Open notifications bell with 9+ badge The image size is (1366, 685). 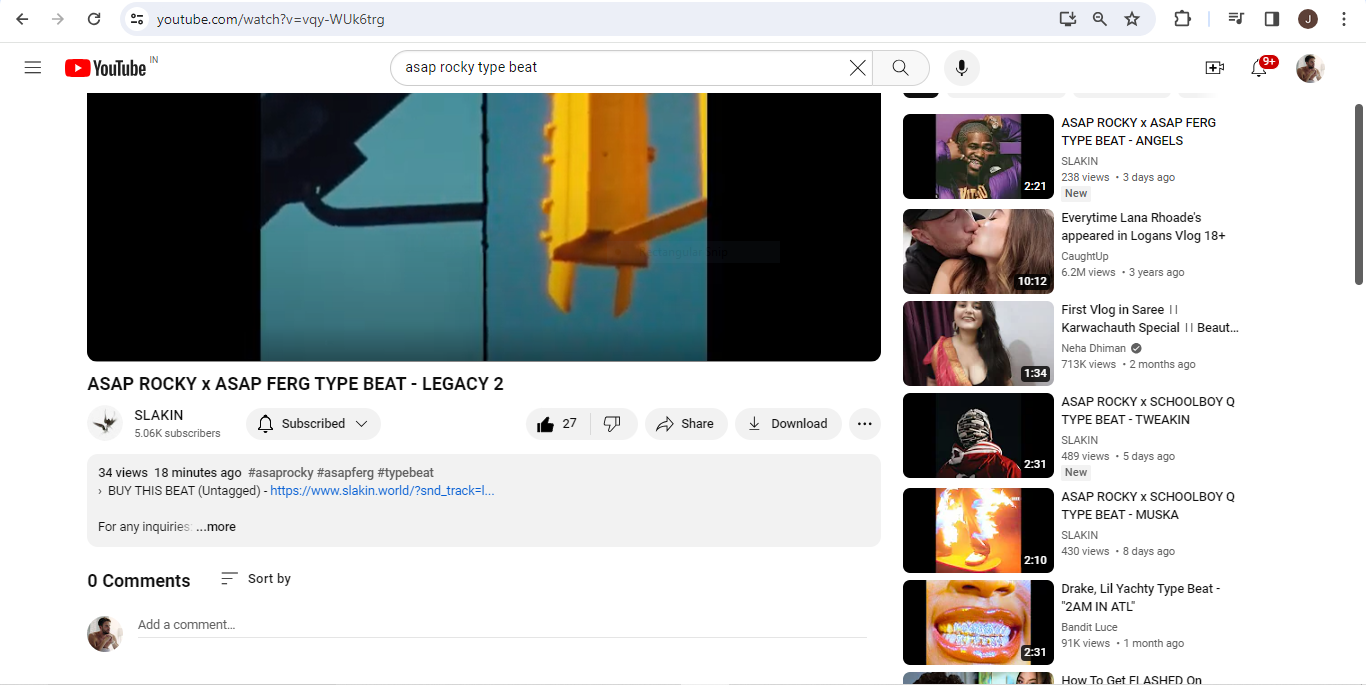click(1260, 67)
